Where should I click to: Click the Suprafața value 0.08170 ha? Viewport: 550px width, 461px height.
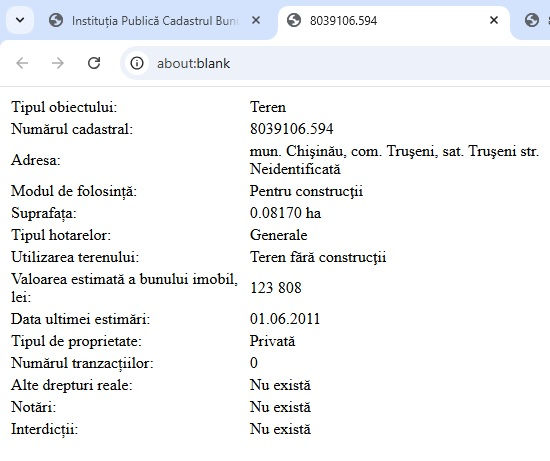coord(285,213)
